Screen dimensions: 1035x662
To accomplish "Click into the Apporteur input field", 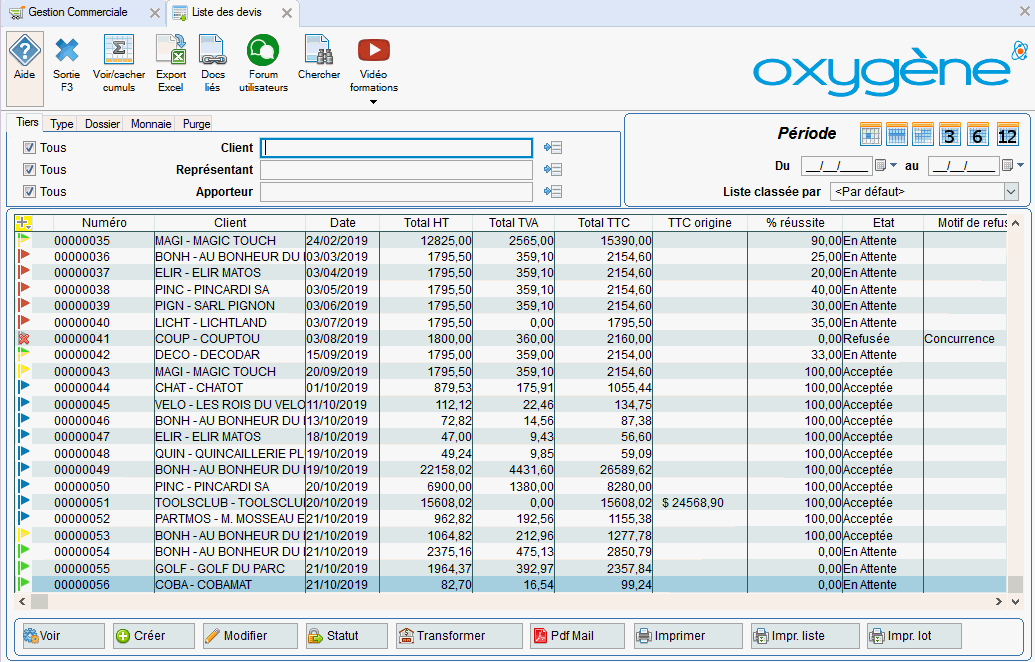I will coord(396,191).
